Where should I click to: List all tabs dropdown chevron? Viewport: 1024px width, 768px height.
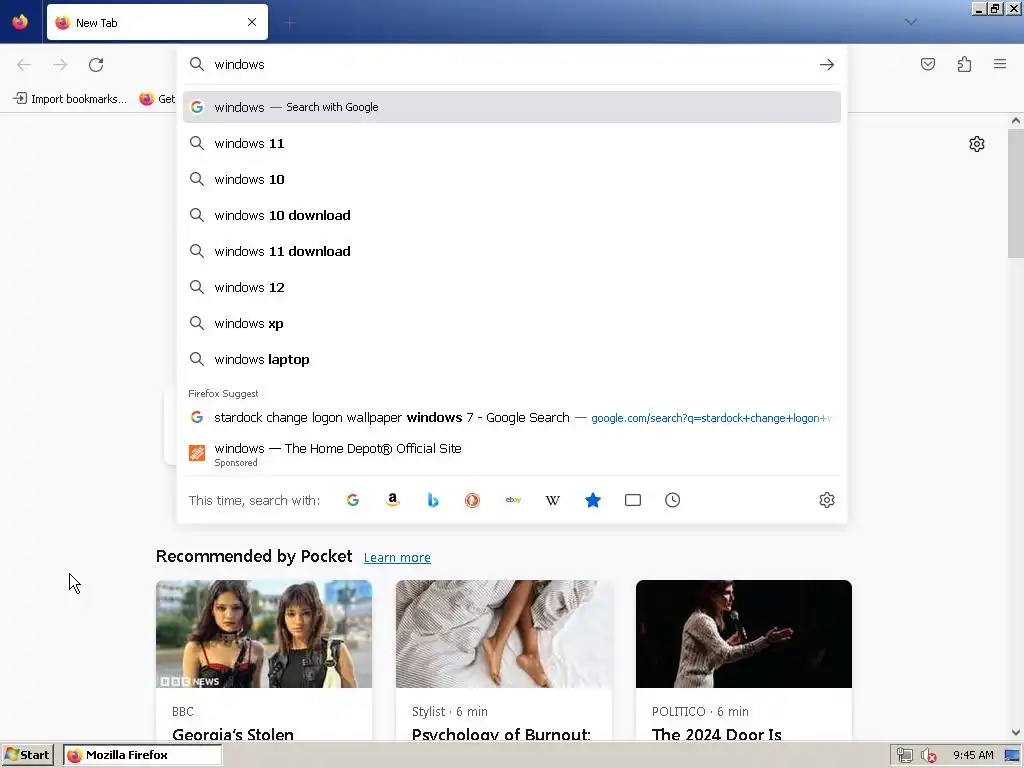coord(911,22)
